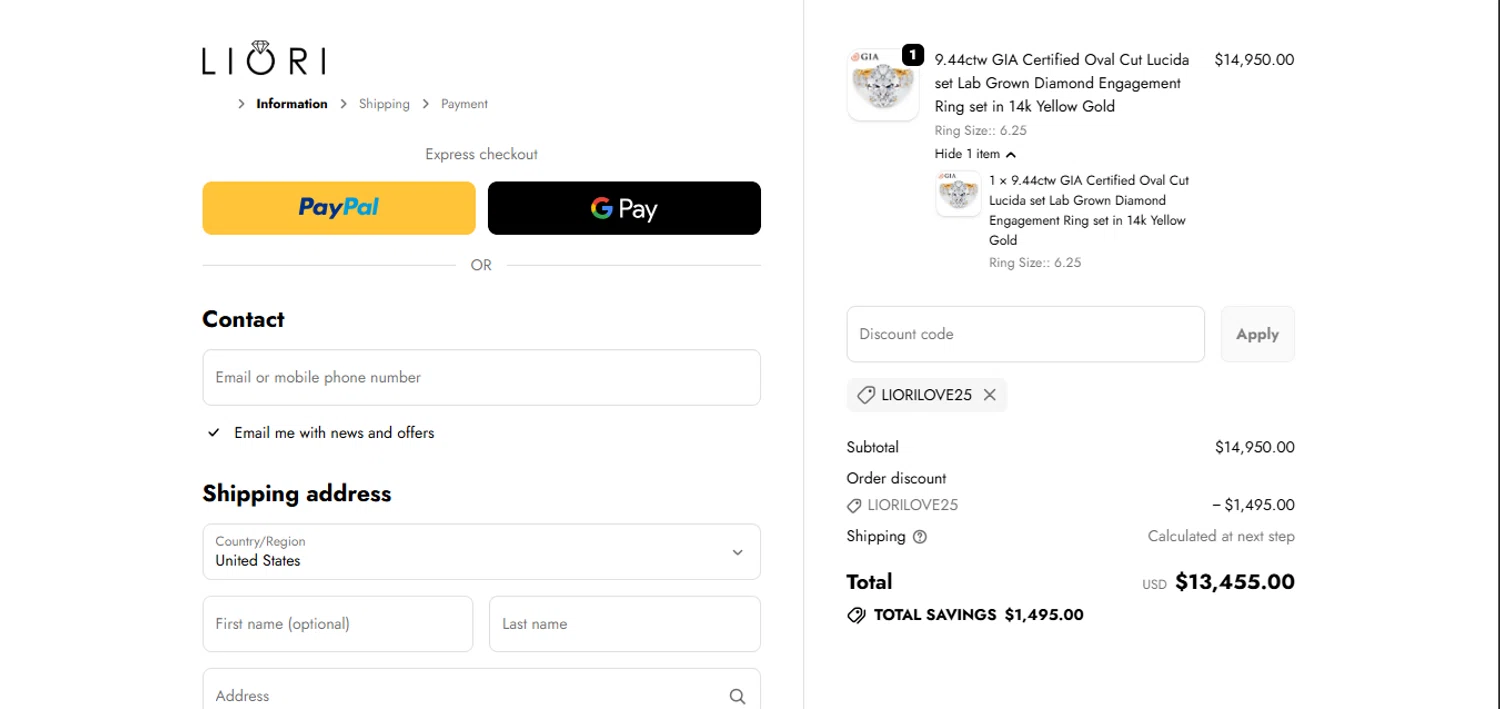This screenshot has width=1500, height=709.
Task: Click TOTAL SAVINGS $1,495.00 text
Action: coord(978,615)
